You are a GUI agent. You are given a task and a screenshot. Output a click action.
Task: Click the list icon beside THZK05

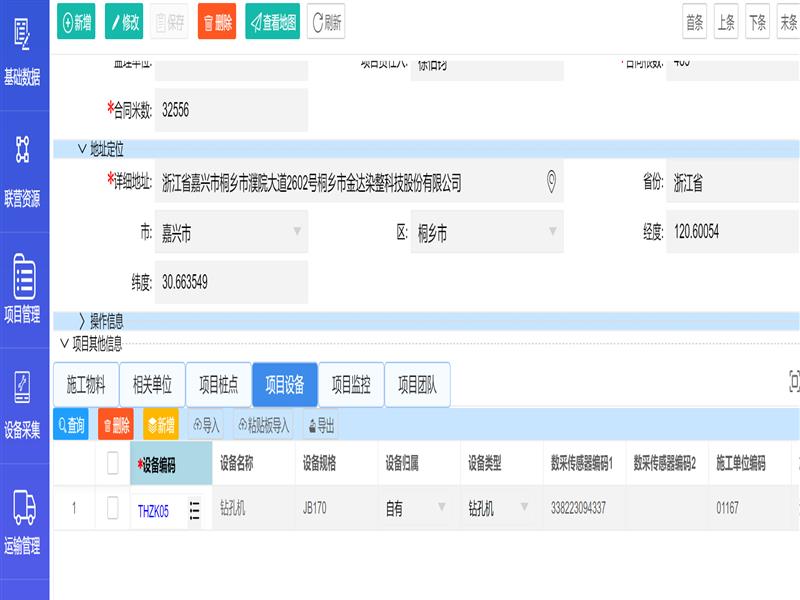pos(194,510)
